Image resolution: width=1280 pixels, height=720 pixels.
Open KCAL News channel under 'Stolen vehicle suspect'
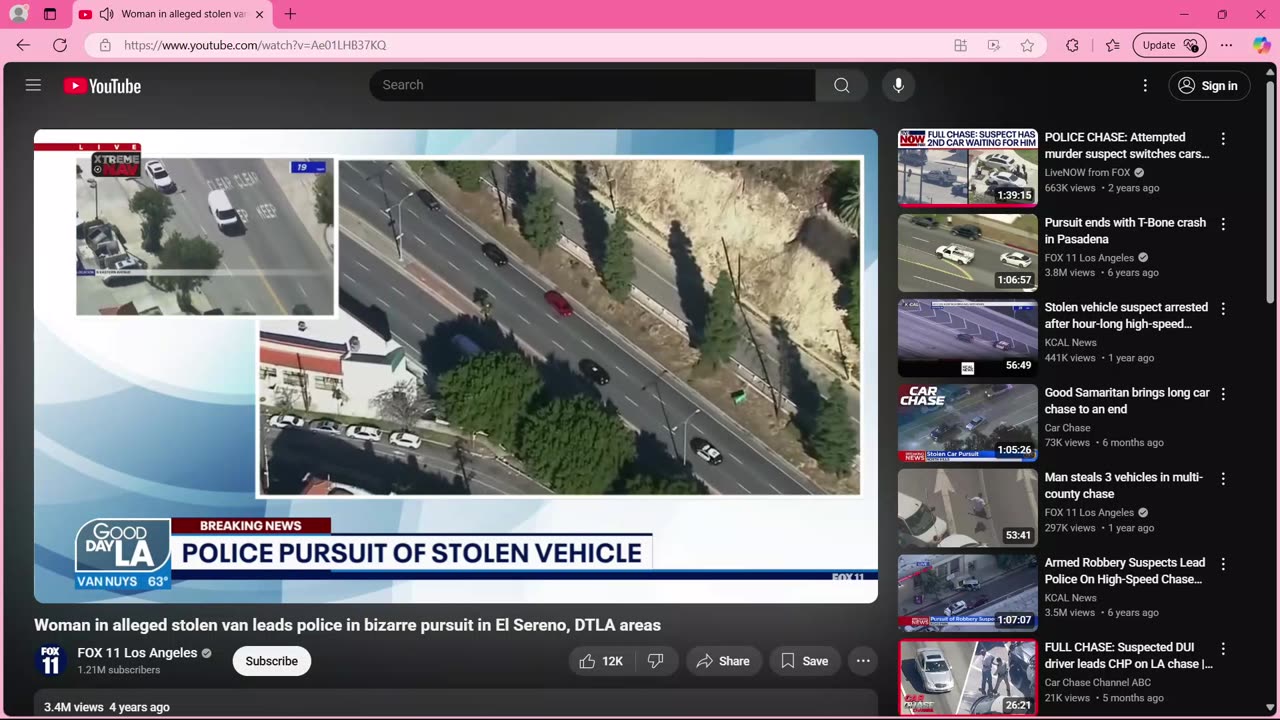tap(1073, 342)
